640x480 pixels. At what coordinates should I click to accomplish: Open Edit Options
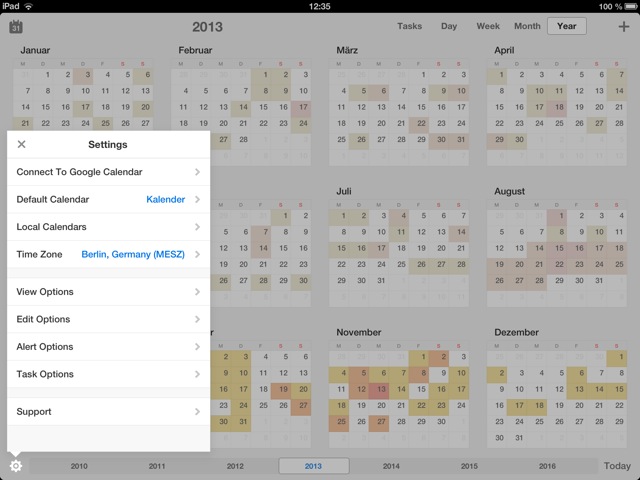108,319
